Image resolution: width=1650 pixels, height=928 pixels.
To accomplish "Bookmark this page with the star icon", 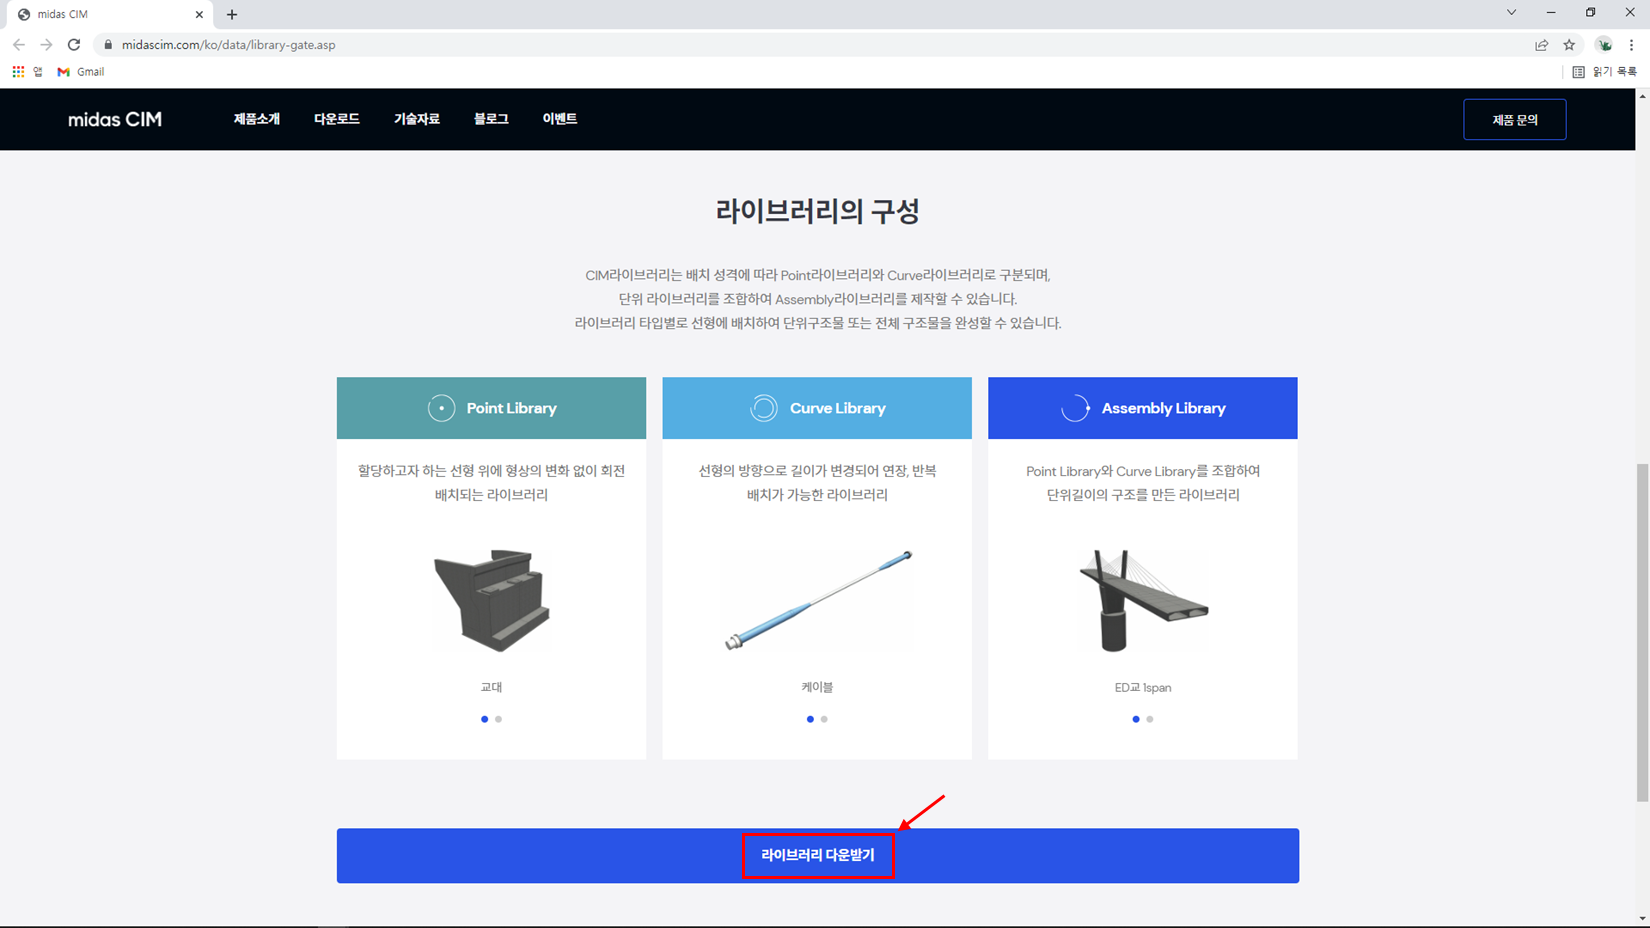I will pos(1569,45).
